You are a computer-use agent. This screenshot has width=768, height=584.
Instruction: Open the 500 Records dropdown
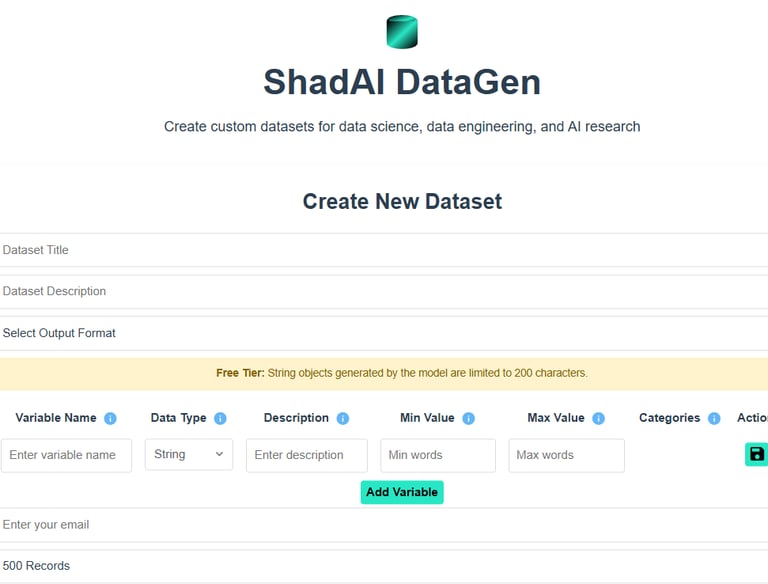click(x=384, y=566)
